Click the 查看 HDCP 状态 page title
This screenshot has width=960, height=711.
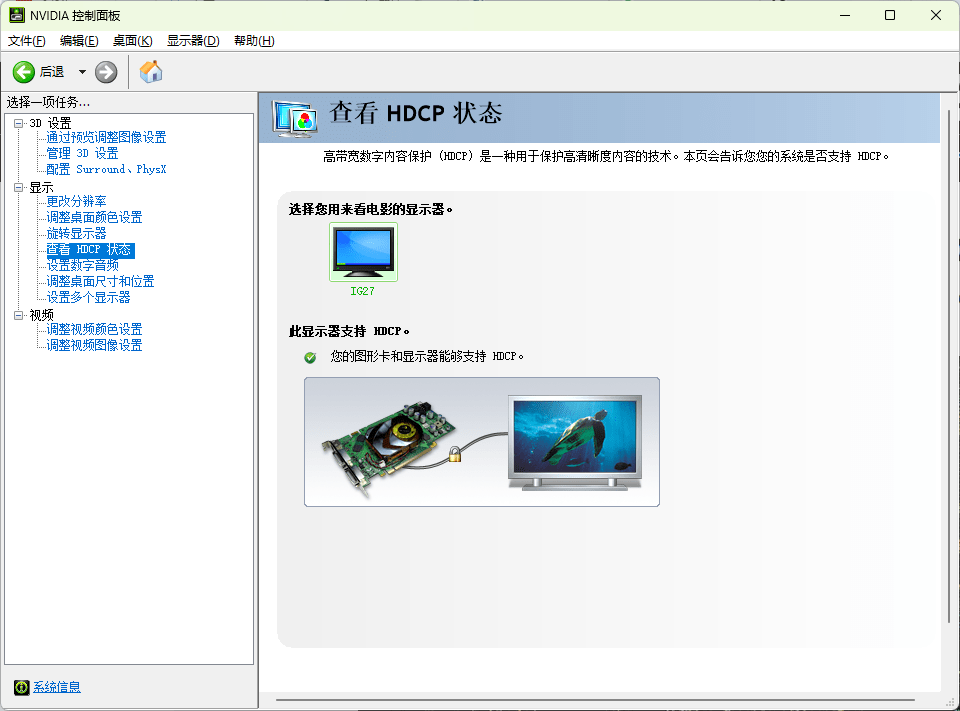(x=416, y=113)
